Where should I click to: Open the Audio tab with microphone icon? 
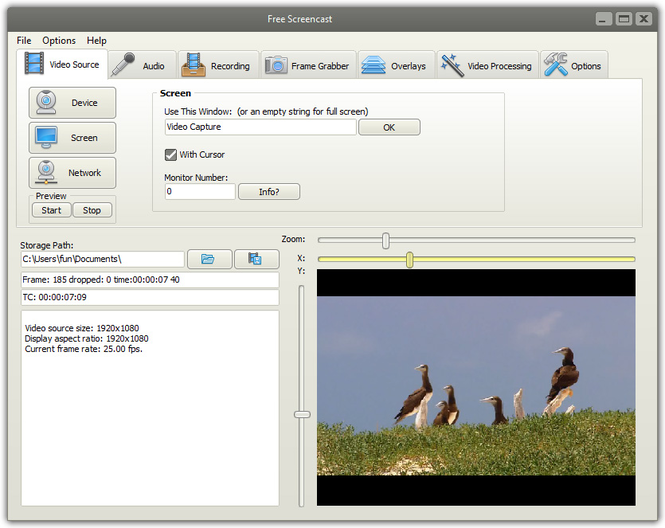point(140,66)
